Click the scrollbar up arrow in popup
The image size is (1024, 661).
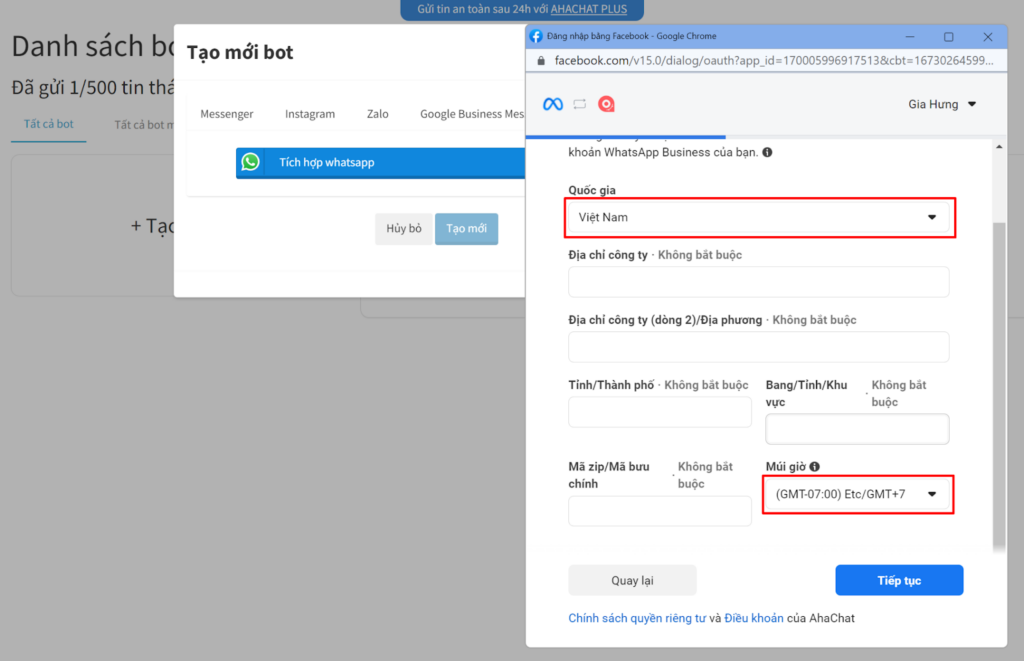[999, 147]
